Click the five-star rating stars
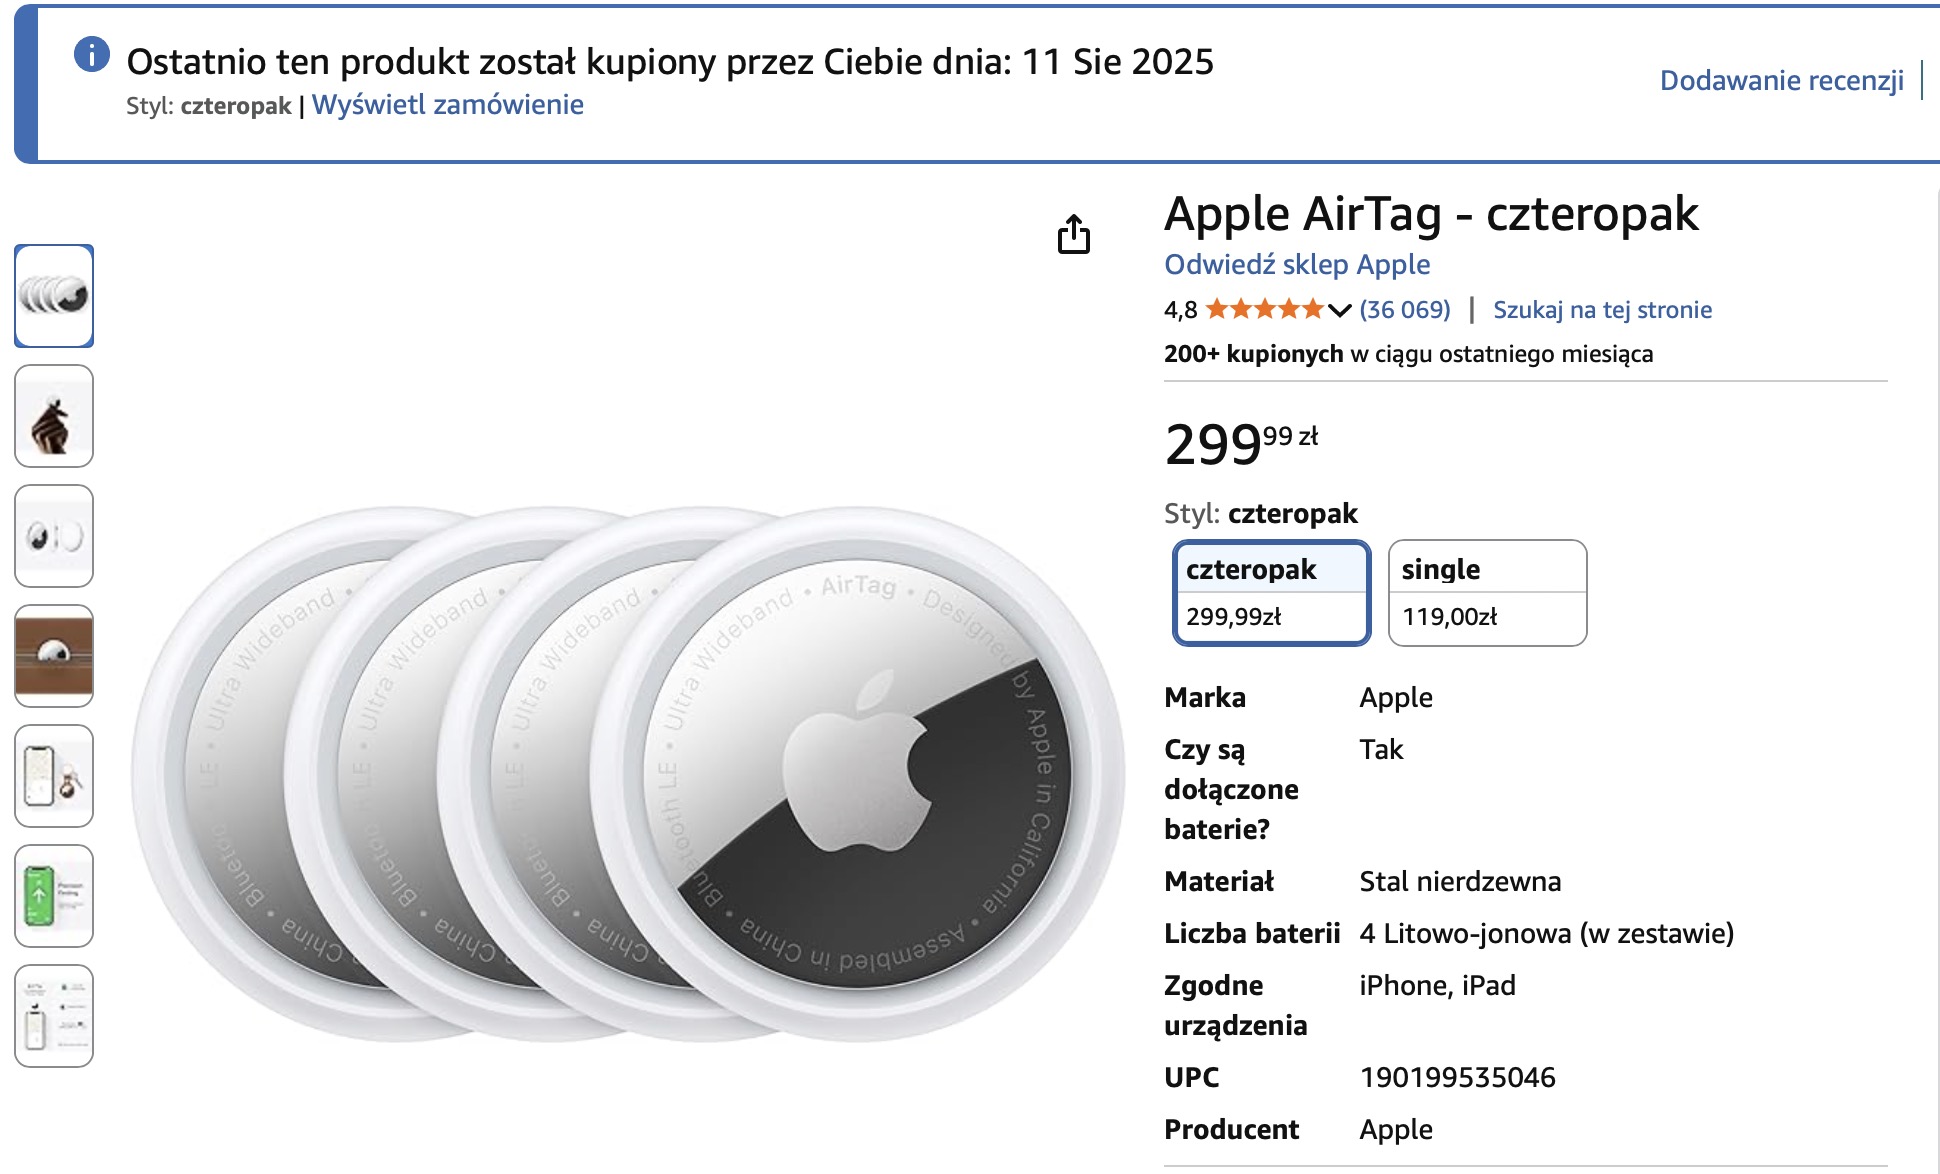1940x1174 pixels. tap(1264, 309)
